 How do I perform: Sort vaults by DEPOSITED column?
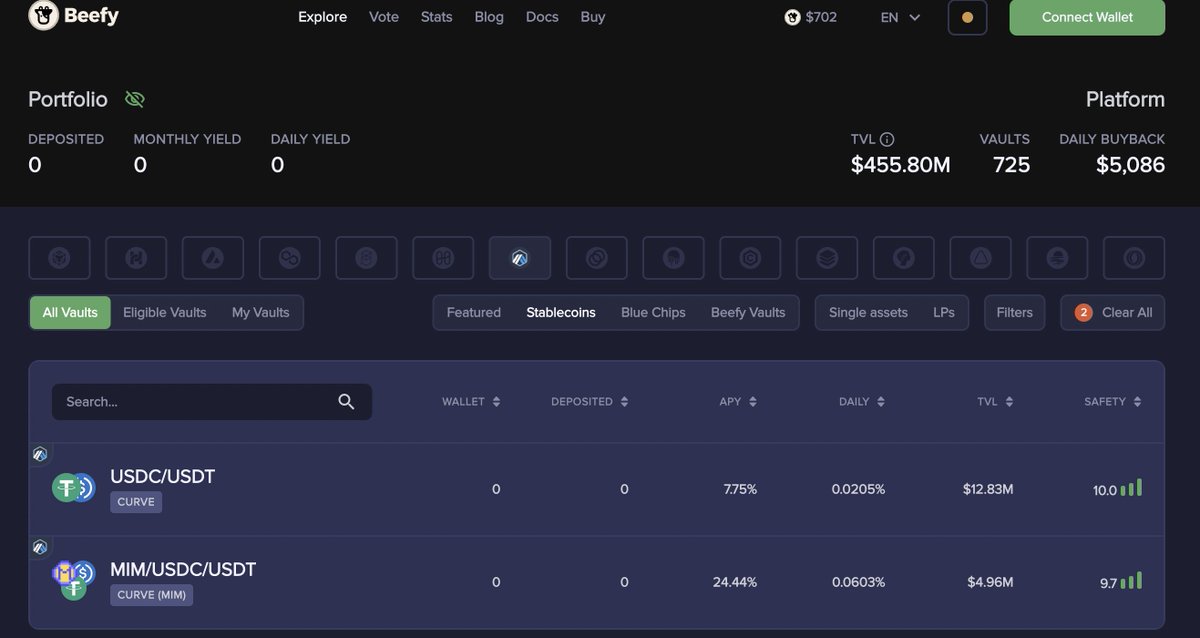click(590, 401)
